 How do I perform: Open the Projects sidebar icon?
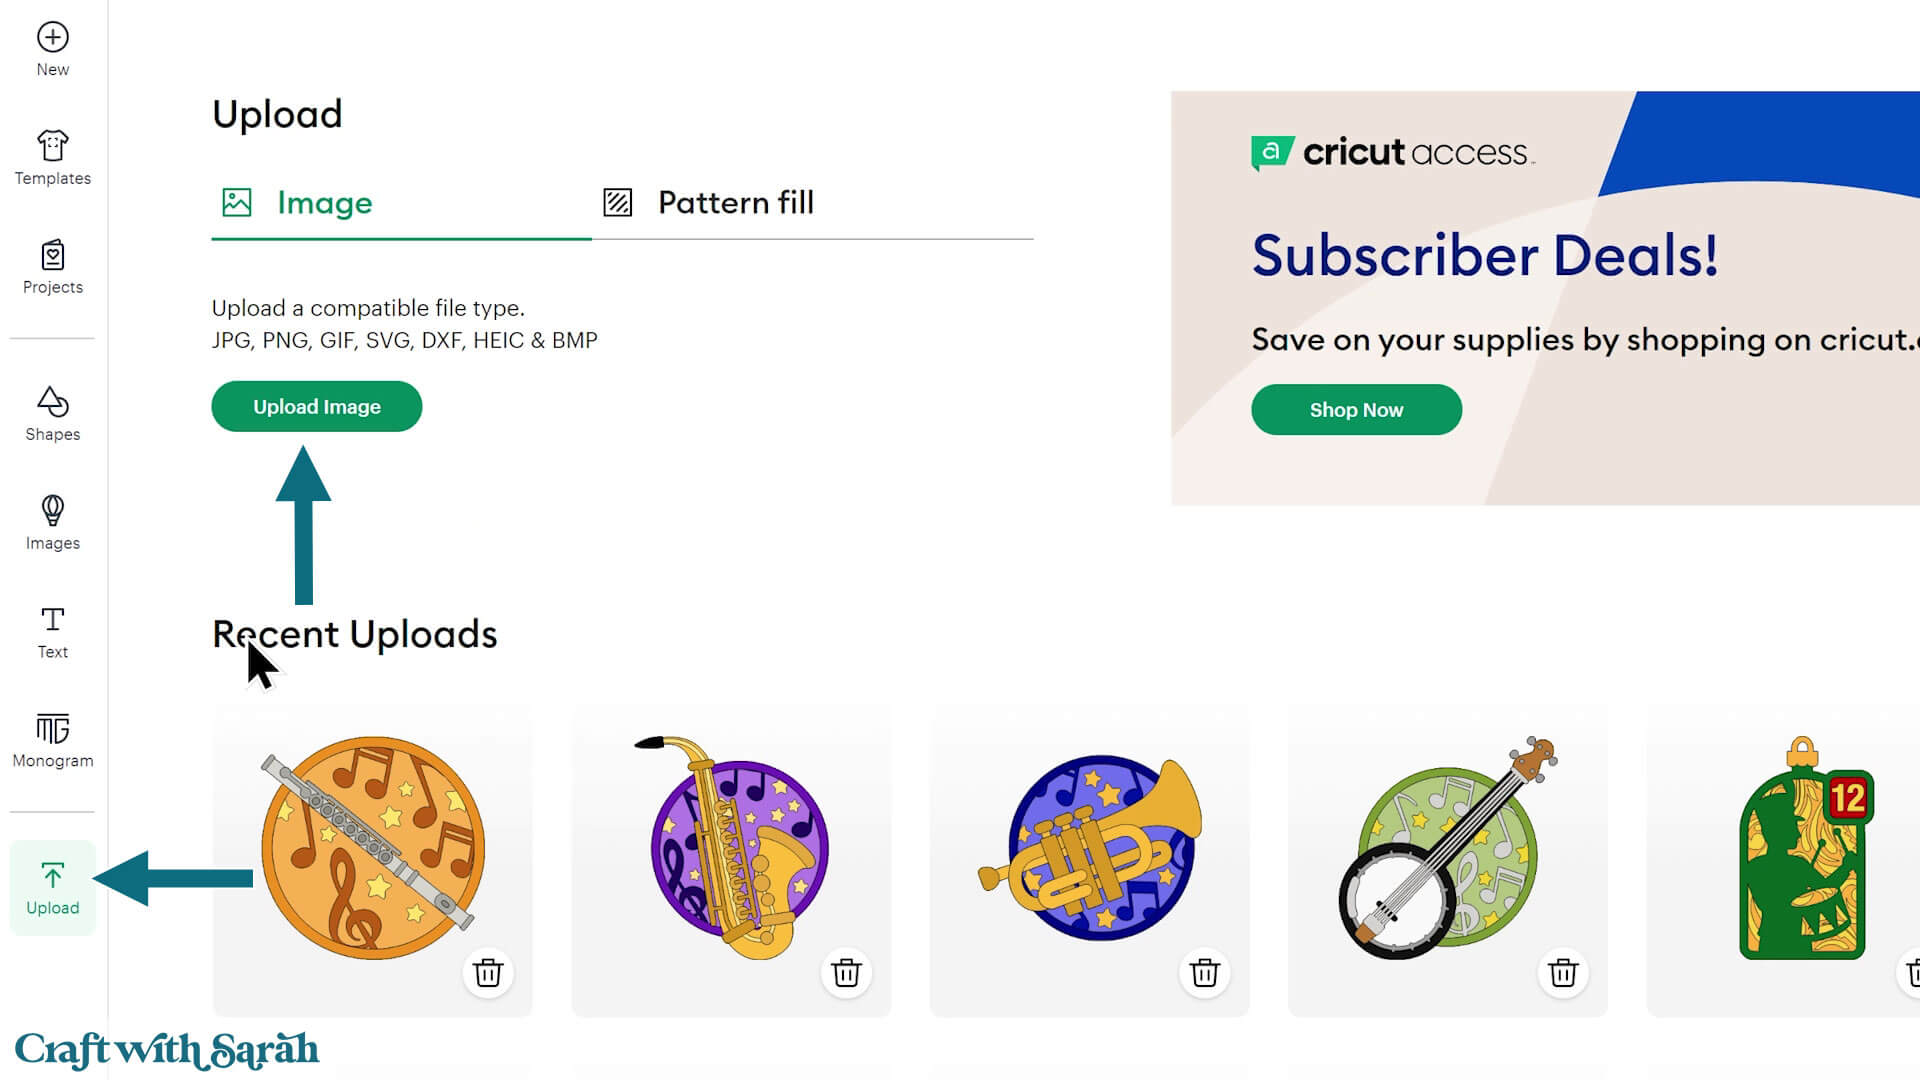[x=53, y=267]
